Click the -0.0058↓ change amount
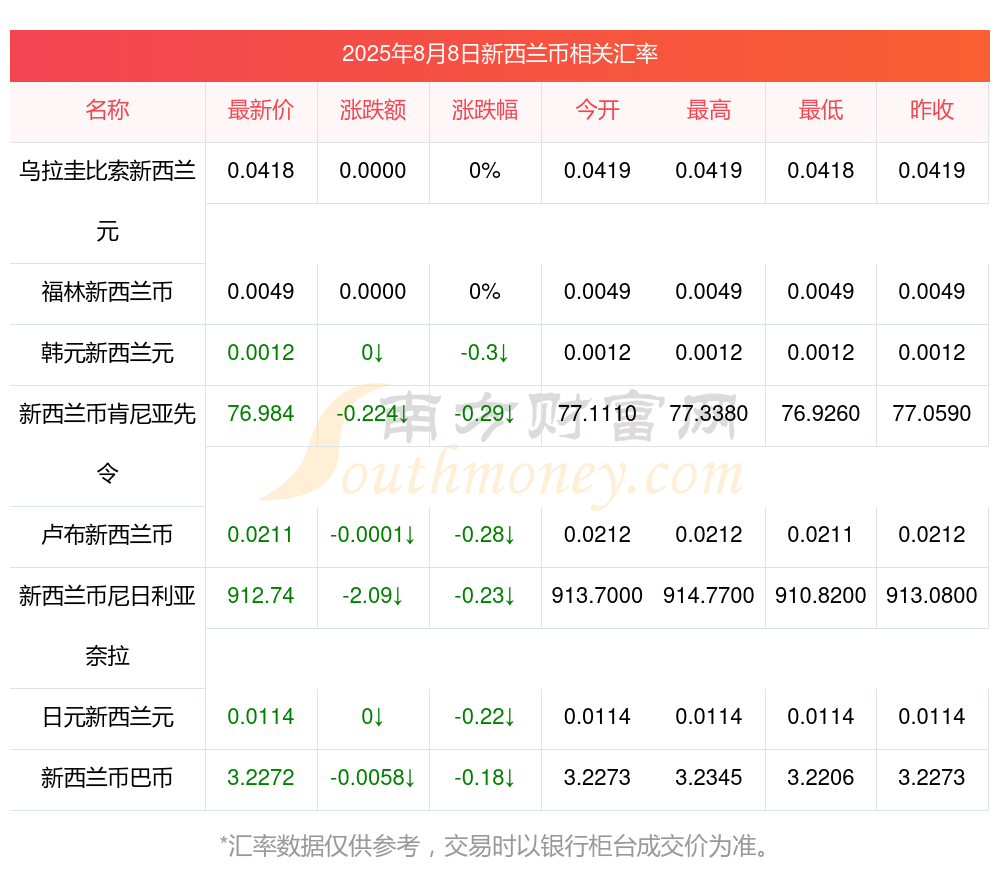The height and width of the screenshot is (877, 1000). [x=372, y=778]
